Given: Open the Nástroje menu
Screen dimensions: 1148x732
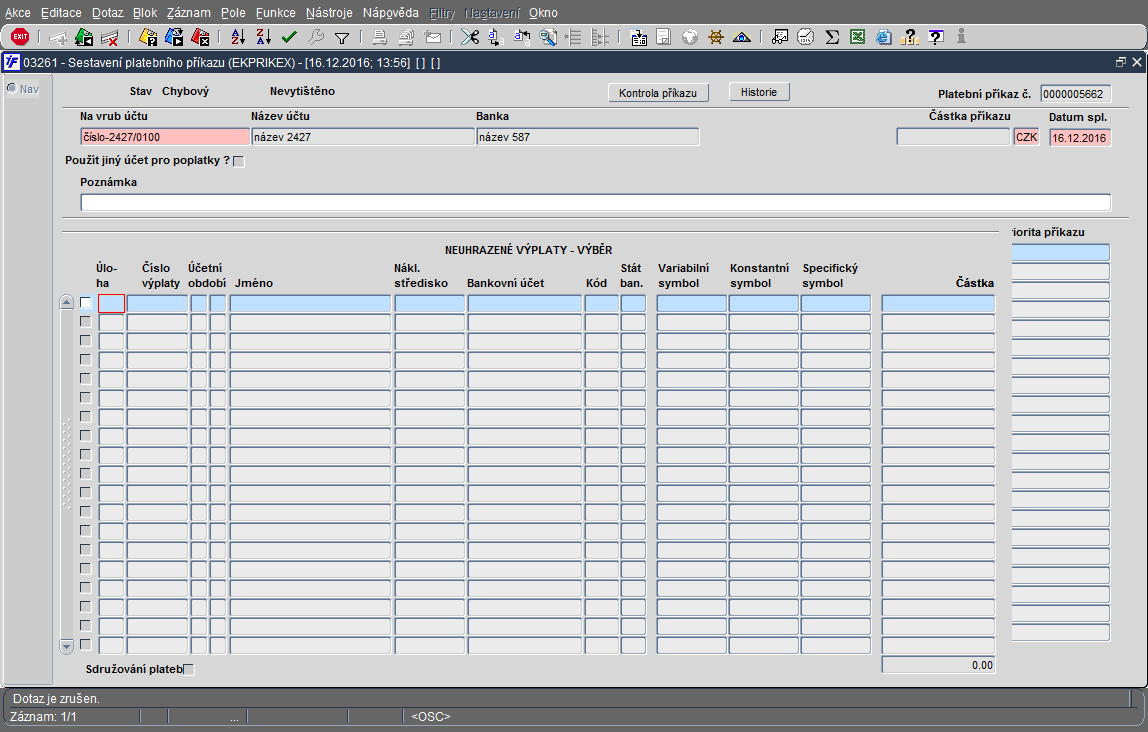Looking at the screenshot, I should (x=329, y=12).
